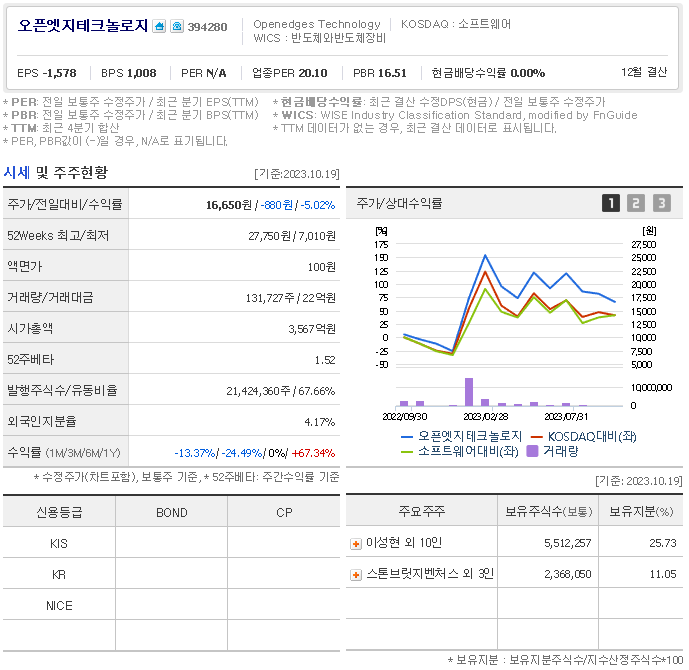Click the tallest purple volume bar in chart
Image resolution: width=689 pixels, height=670 pixels.
tap(469, 392)
